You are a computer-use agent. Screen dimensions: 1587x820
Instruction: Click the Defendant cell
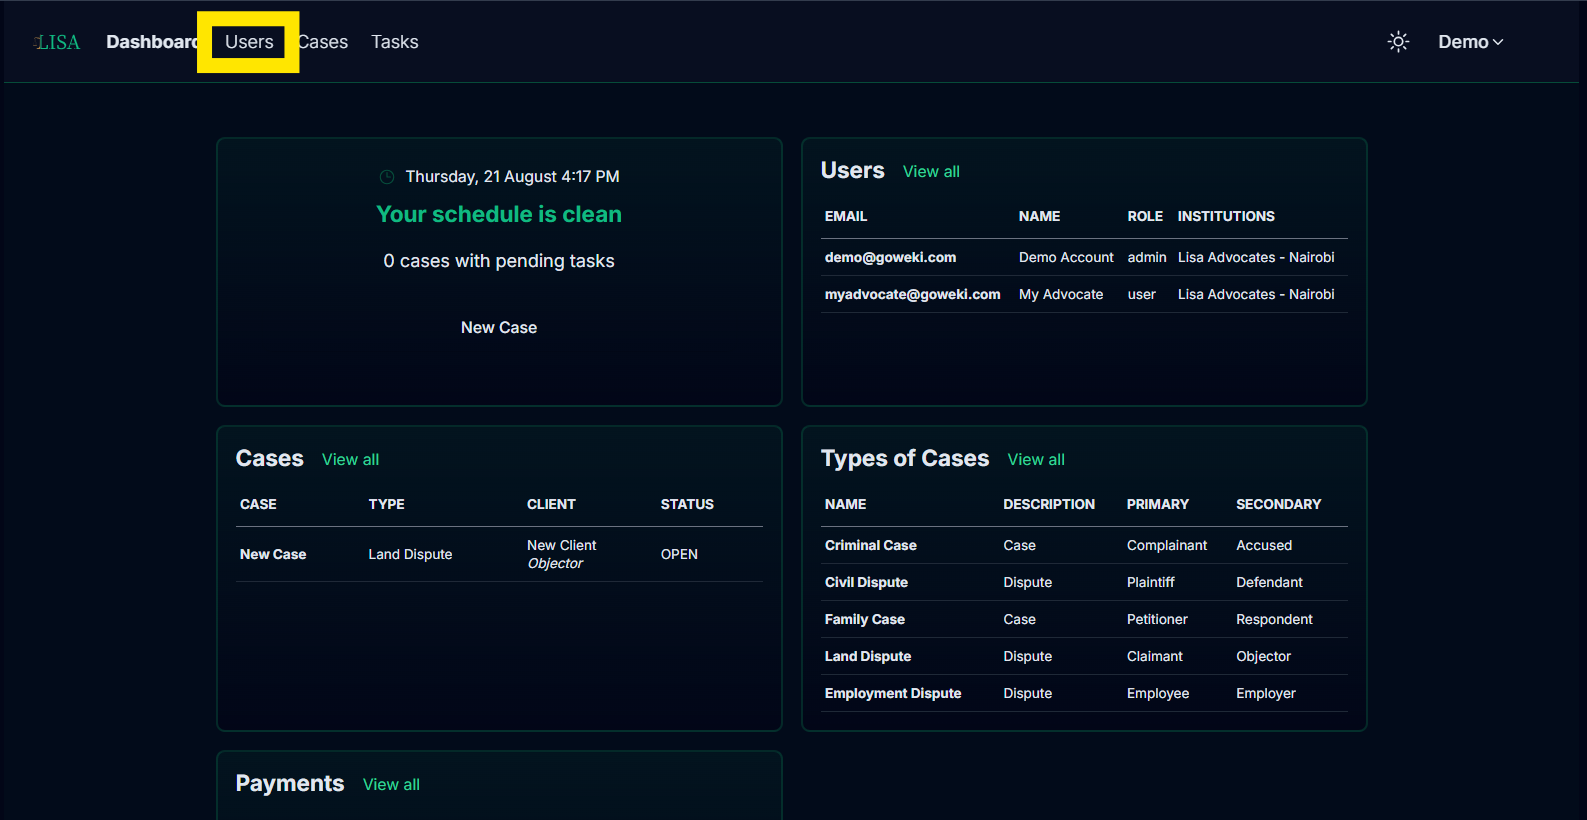coord(1269,583)
